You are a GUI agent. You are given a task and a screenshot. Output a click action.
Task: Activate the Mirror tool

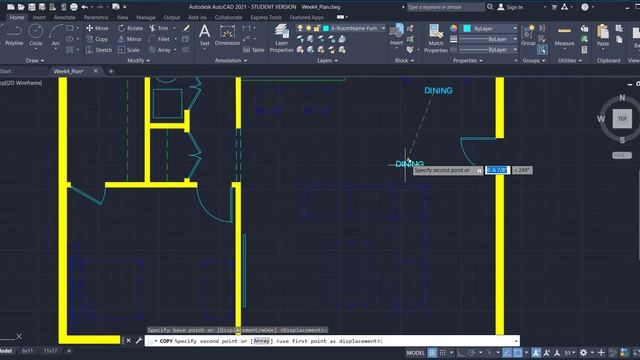pos(130,39)
